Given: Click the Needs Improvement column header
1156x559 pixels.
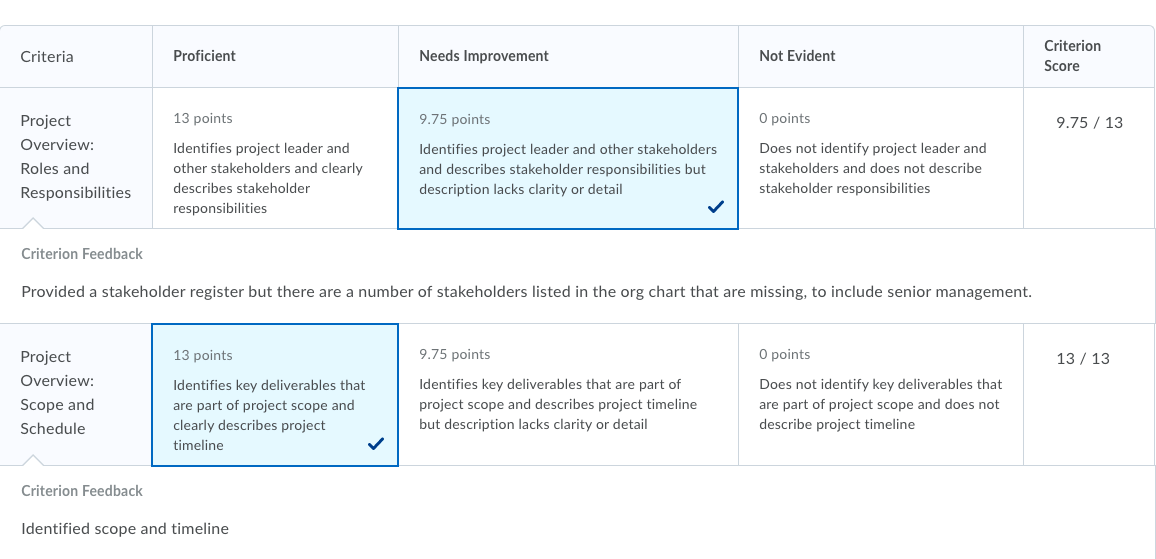Looking at the screenshot, I should tap(484, 56).
